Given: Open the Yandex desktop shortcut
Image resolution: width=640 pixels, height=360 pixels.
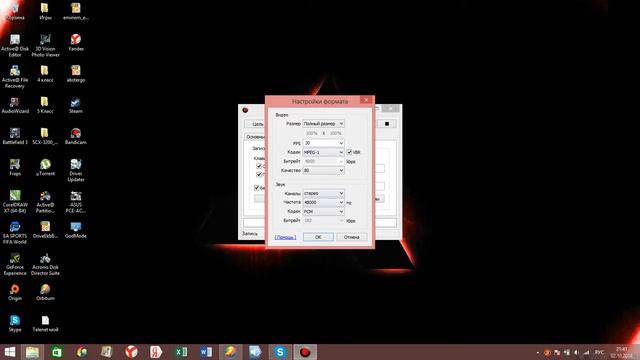Looking at the screenshot, I should coord(76,42).
